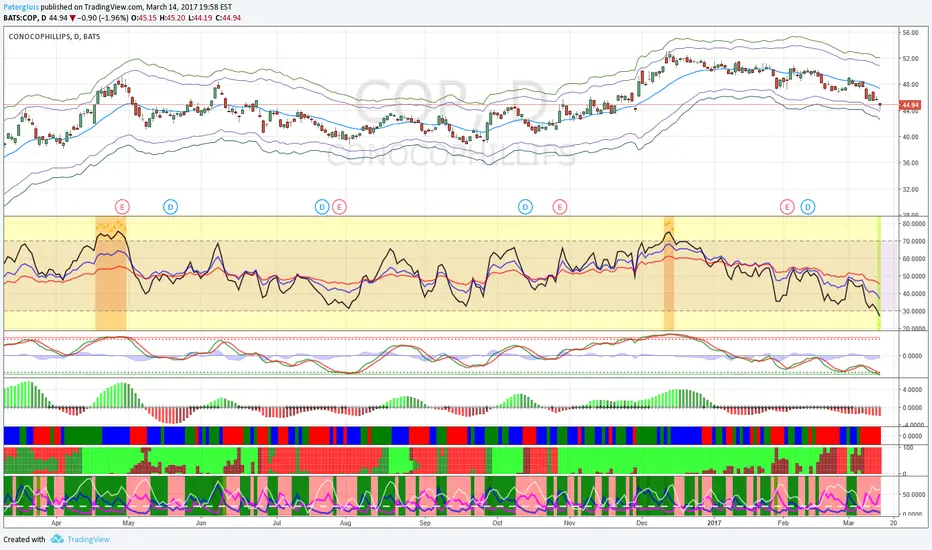Click the February dividend 'D' marker
This screenshot has height=550, width=932.
point(807,207)
